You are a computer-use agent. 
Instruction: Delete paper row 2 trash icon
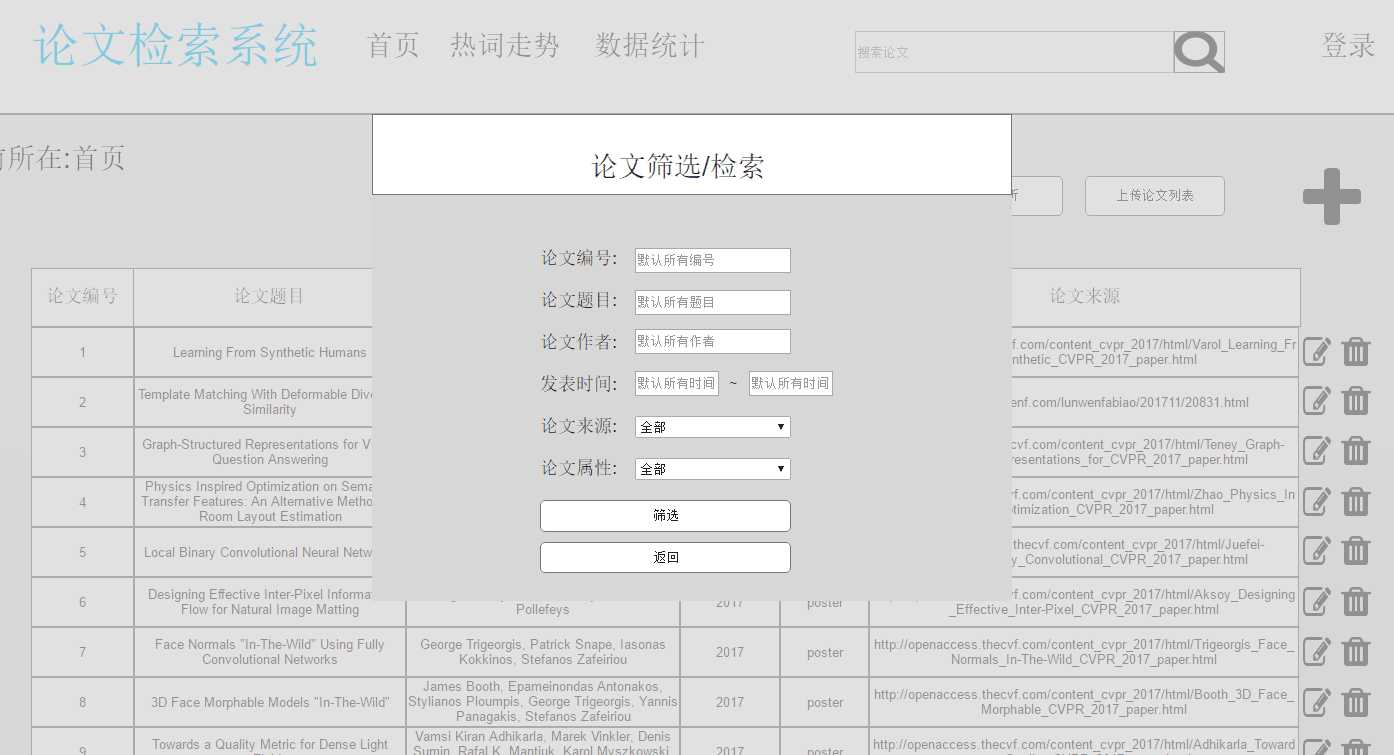[x=1356, y=401]
